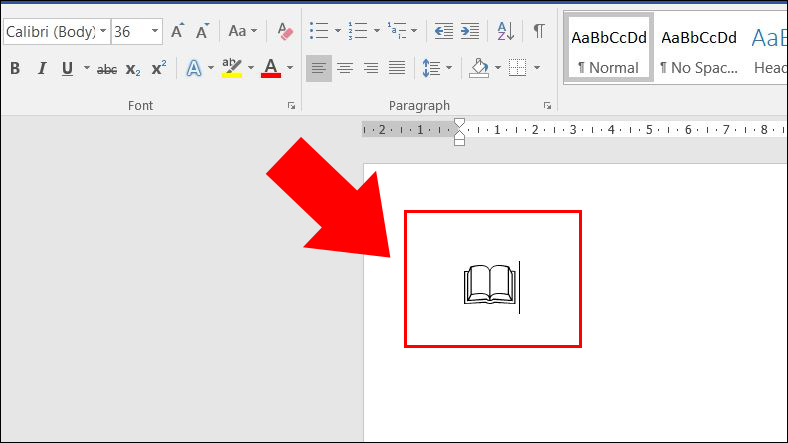This screenshot has width=788, height=443.
Task: Click the Clear All Formatting eraser icon
Action: [285, 32]
